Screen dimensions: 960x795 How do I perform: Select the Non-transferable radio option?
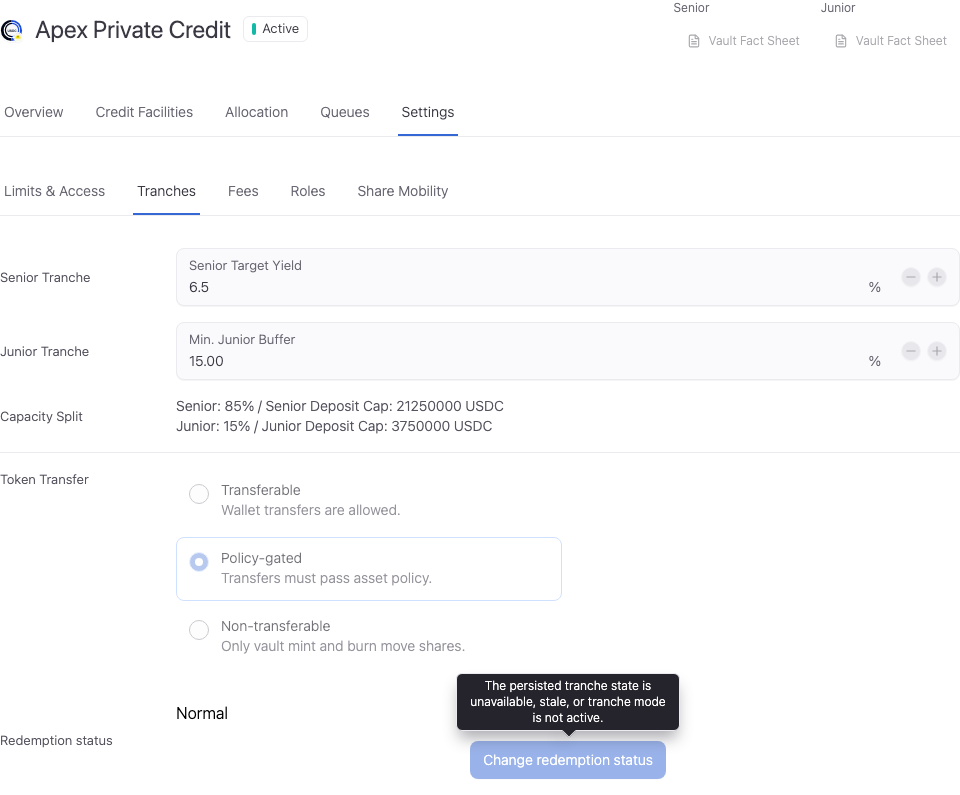(199, 630)
